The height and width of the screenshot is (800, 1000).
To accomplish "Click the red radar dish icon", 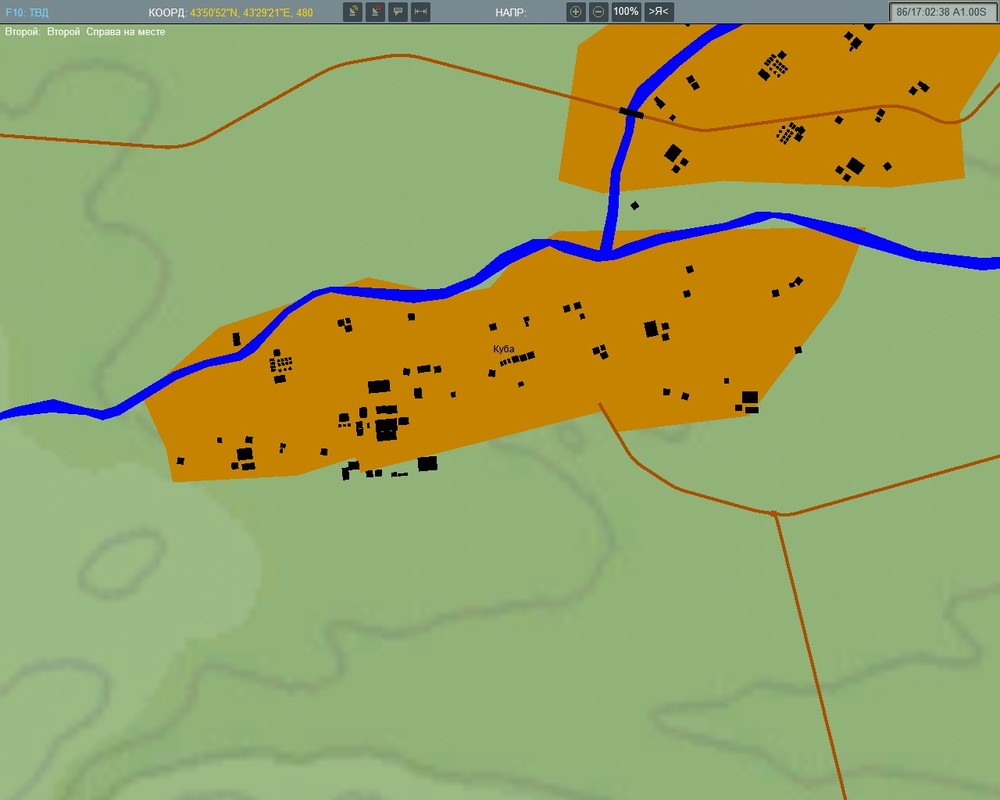I will click(x=375, y=12).
